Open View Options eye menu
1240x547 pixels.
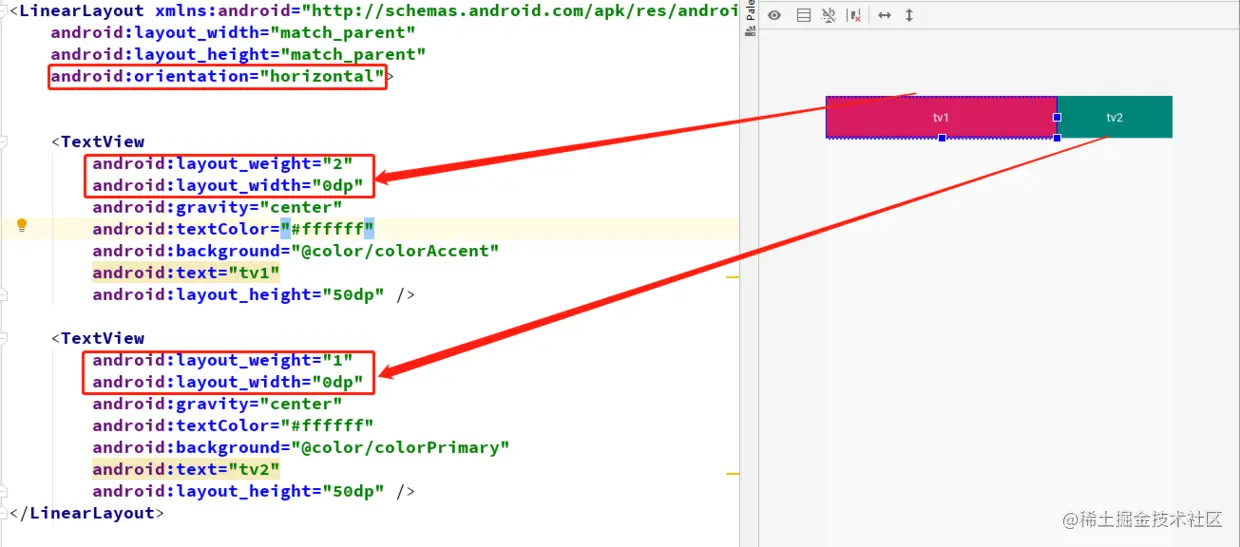pyautogui.click(x=774, y=16)
